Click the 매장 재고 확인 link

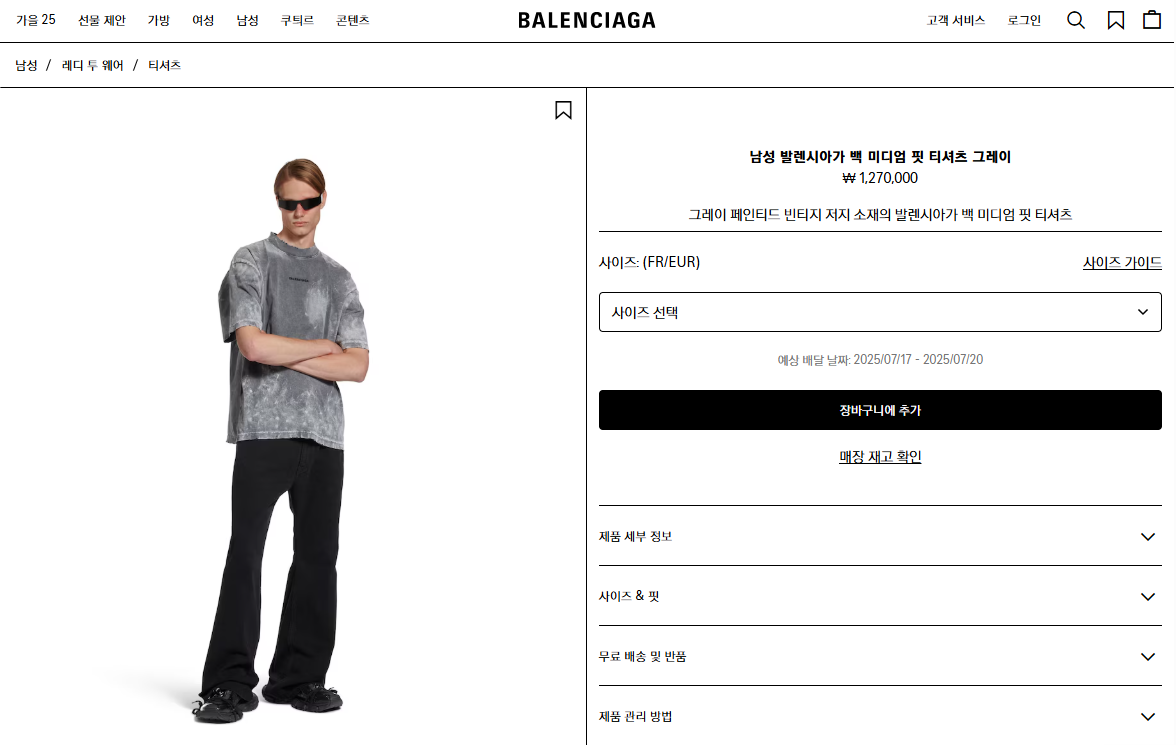coord(880,456)
